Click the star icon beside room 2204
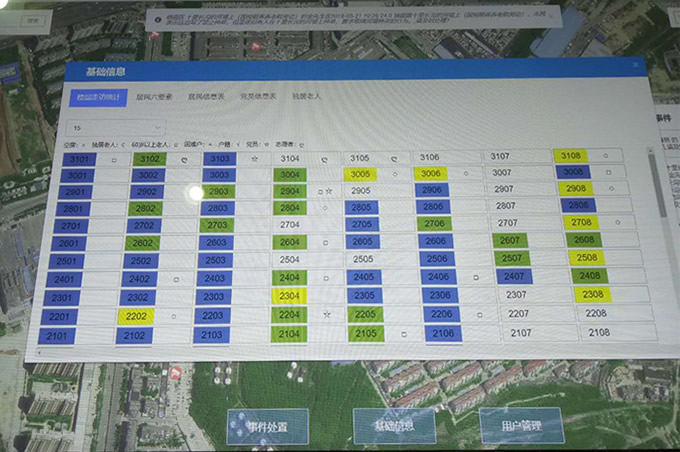The image size is (680, 452). click(326, 315)
